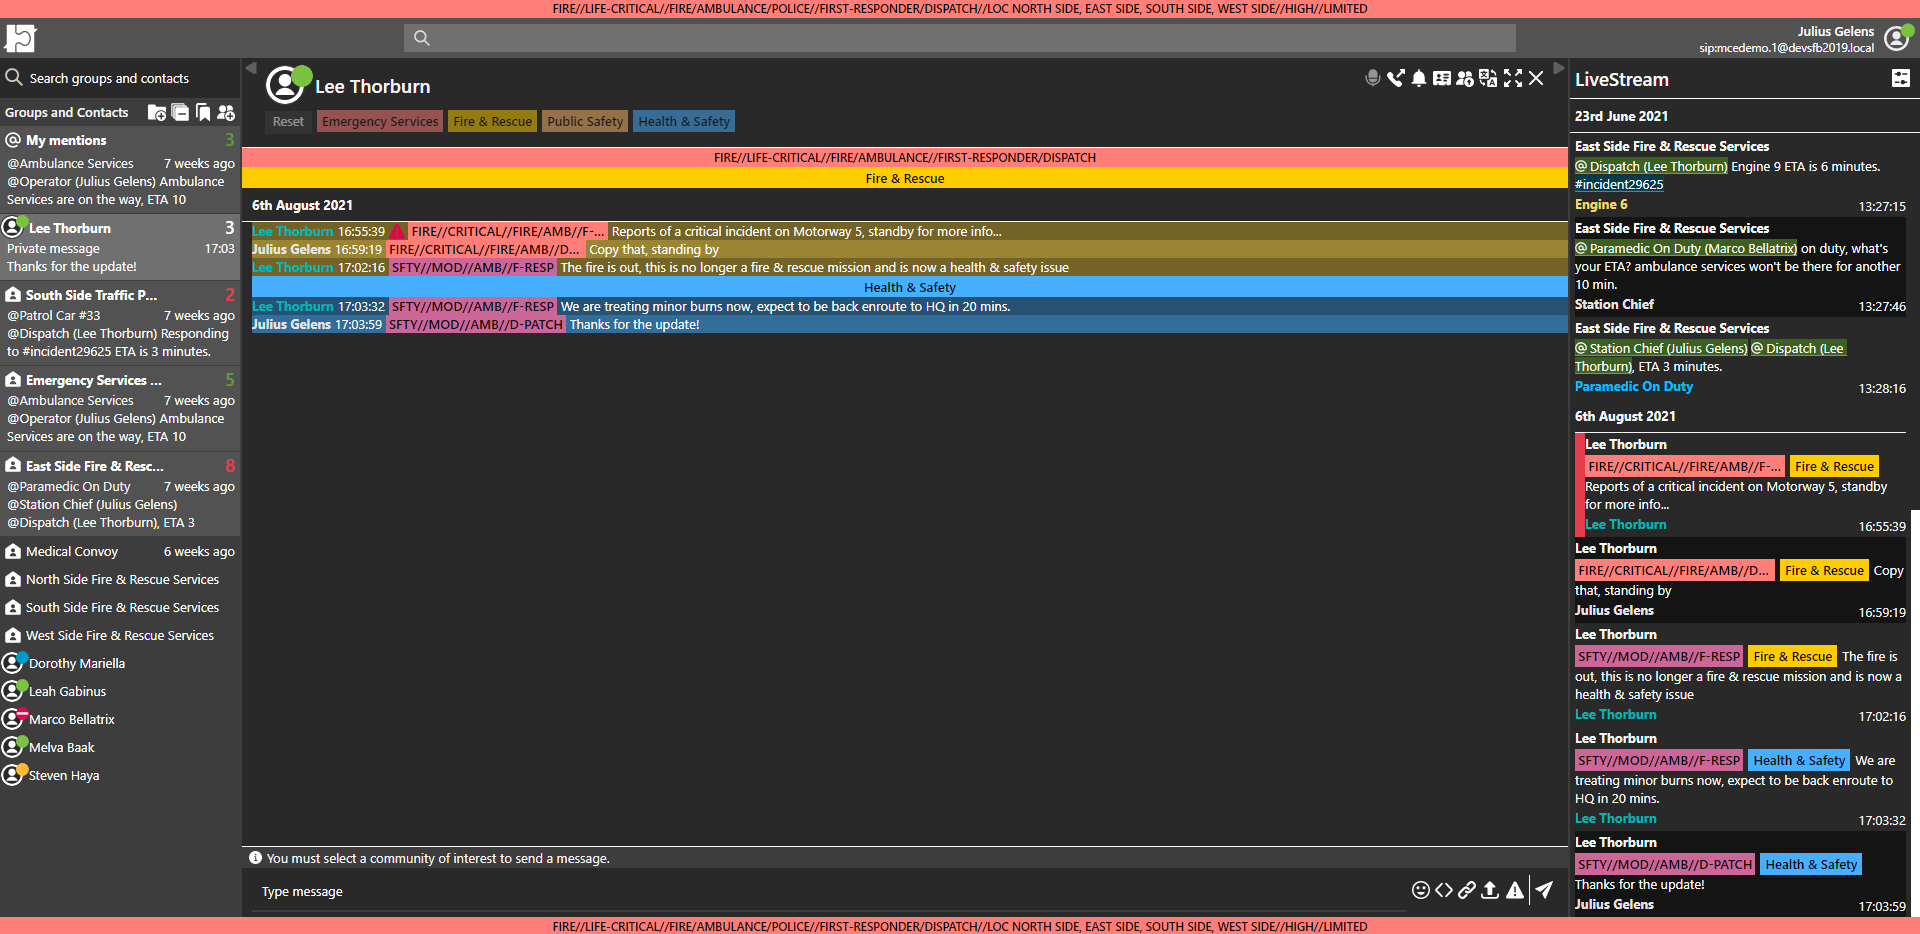Image resolution: width=1920 pixels, height=934 pixels.
Task: Select contact Melva Baak
Action: (x=120, y=747)
